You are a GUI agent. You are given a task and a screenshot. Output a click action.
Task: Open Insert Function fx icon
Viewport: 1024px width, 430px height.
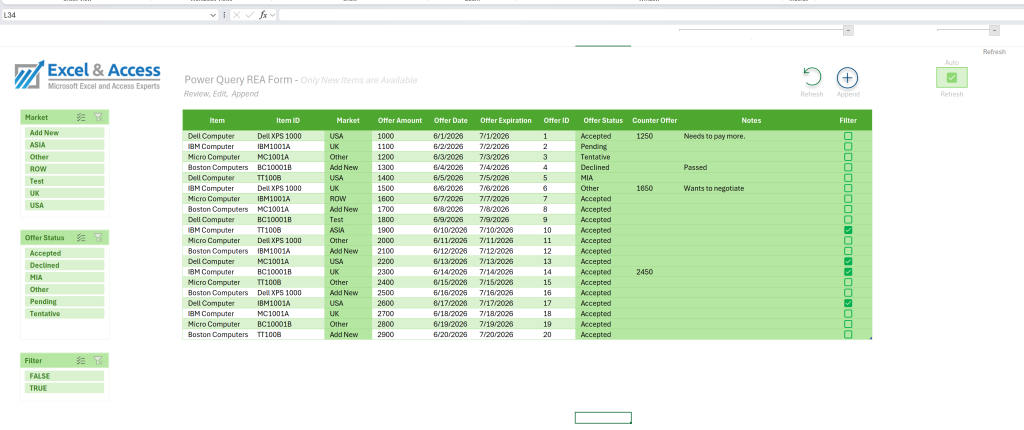pyautogui.click(x=263, y=14)
